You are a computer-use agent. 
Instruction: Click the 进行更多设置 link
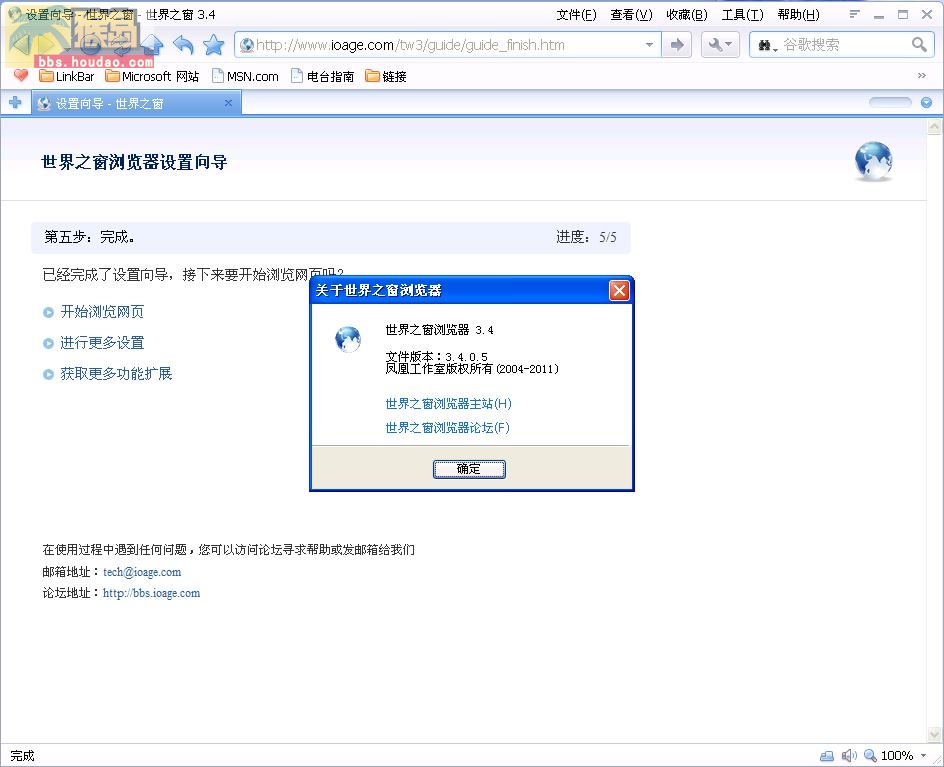(x=102, y=343)
